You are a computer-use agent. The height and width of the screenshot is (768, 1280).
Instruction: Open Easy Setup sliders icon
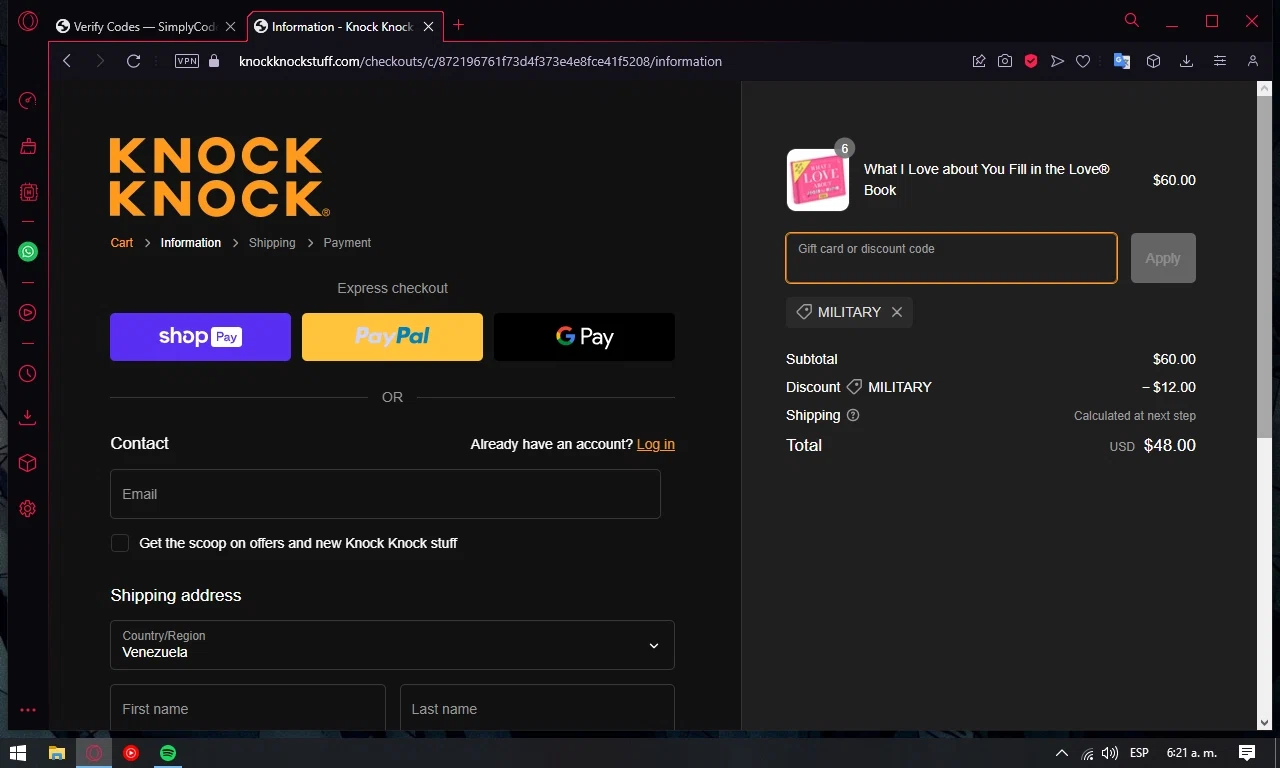click(x=1220, y=61)
